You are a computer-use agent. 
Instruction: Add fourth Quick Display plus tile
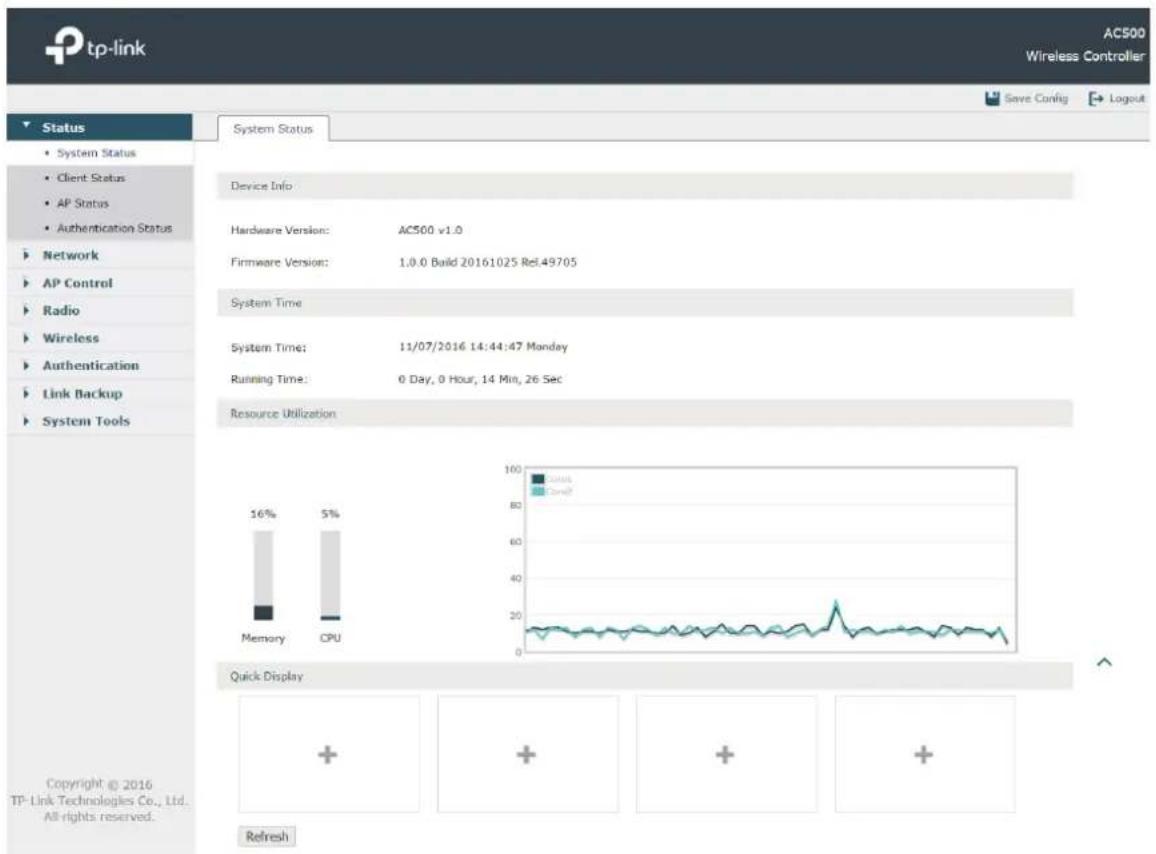click(925, 754)
